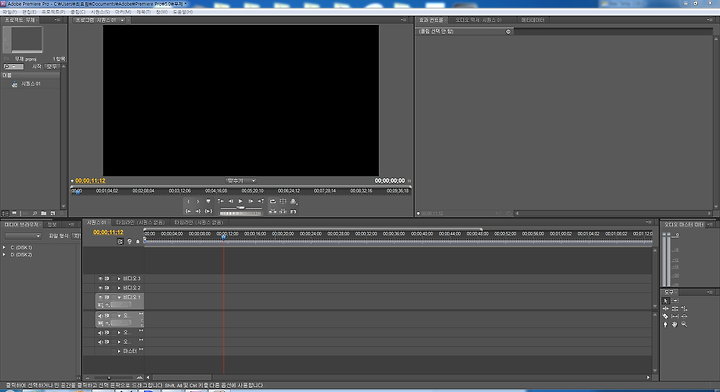Select 시퀀스 01 item in project panel

30,84
